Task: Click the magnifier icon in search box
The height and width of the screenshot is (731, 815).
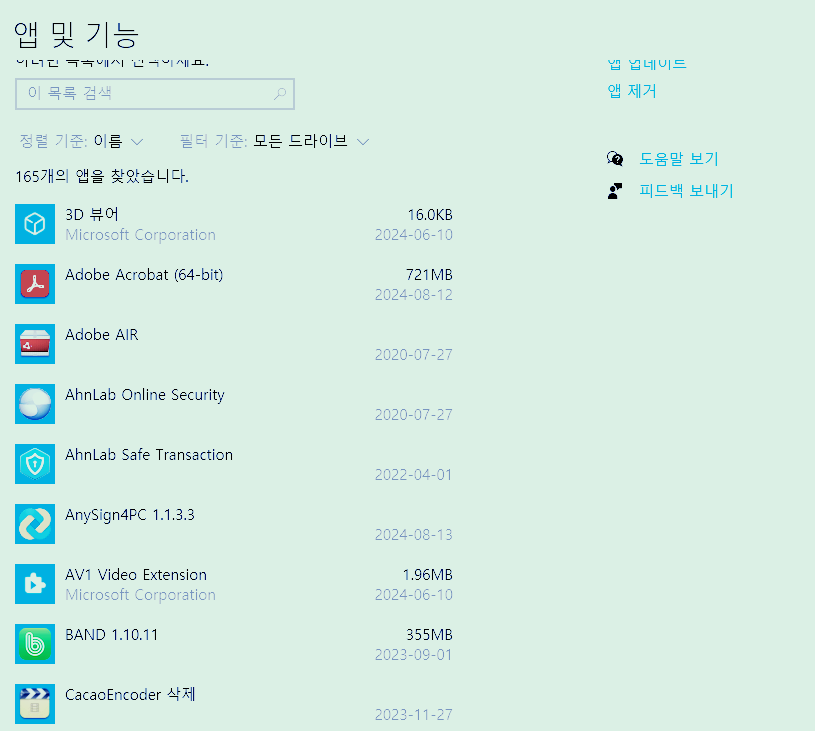Action: tap(280, 94)
